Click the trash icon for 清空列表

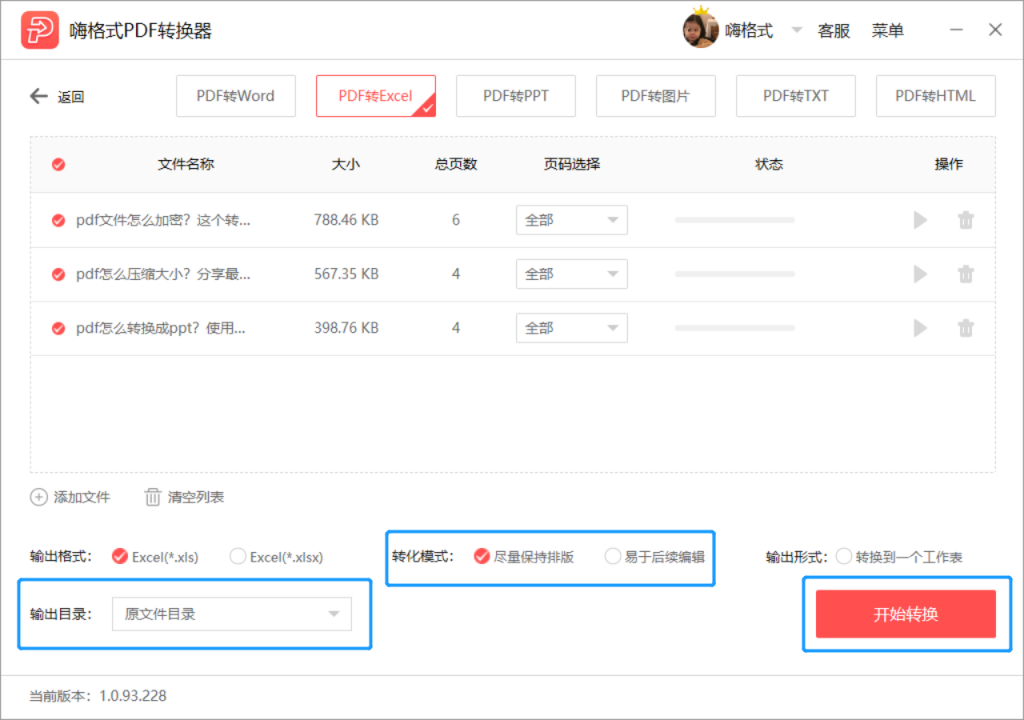point(152,497)
